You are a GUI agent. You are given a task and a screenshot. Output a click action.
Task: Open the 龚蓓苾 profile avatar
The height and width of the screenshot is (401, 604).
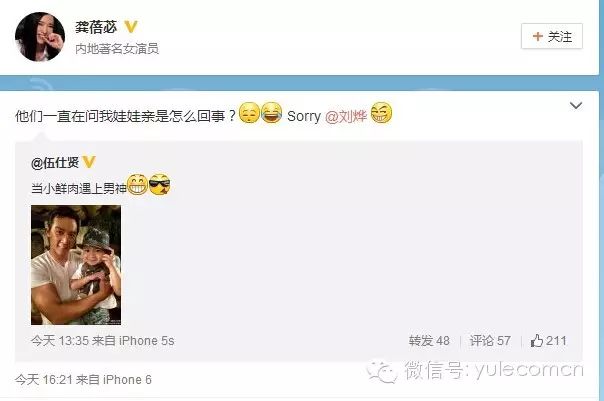tap(40, 37)
